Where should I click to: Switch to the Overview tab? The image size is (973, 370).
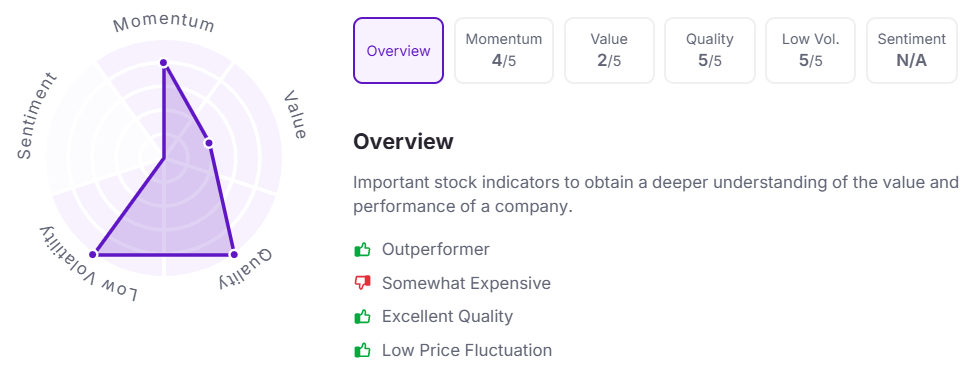(x=398, y=50)
